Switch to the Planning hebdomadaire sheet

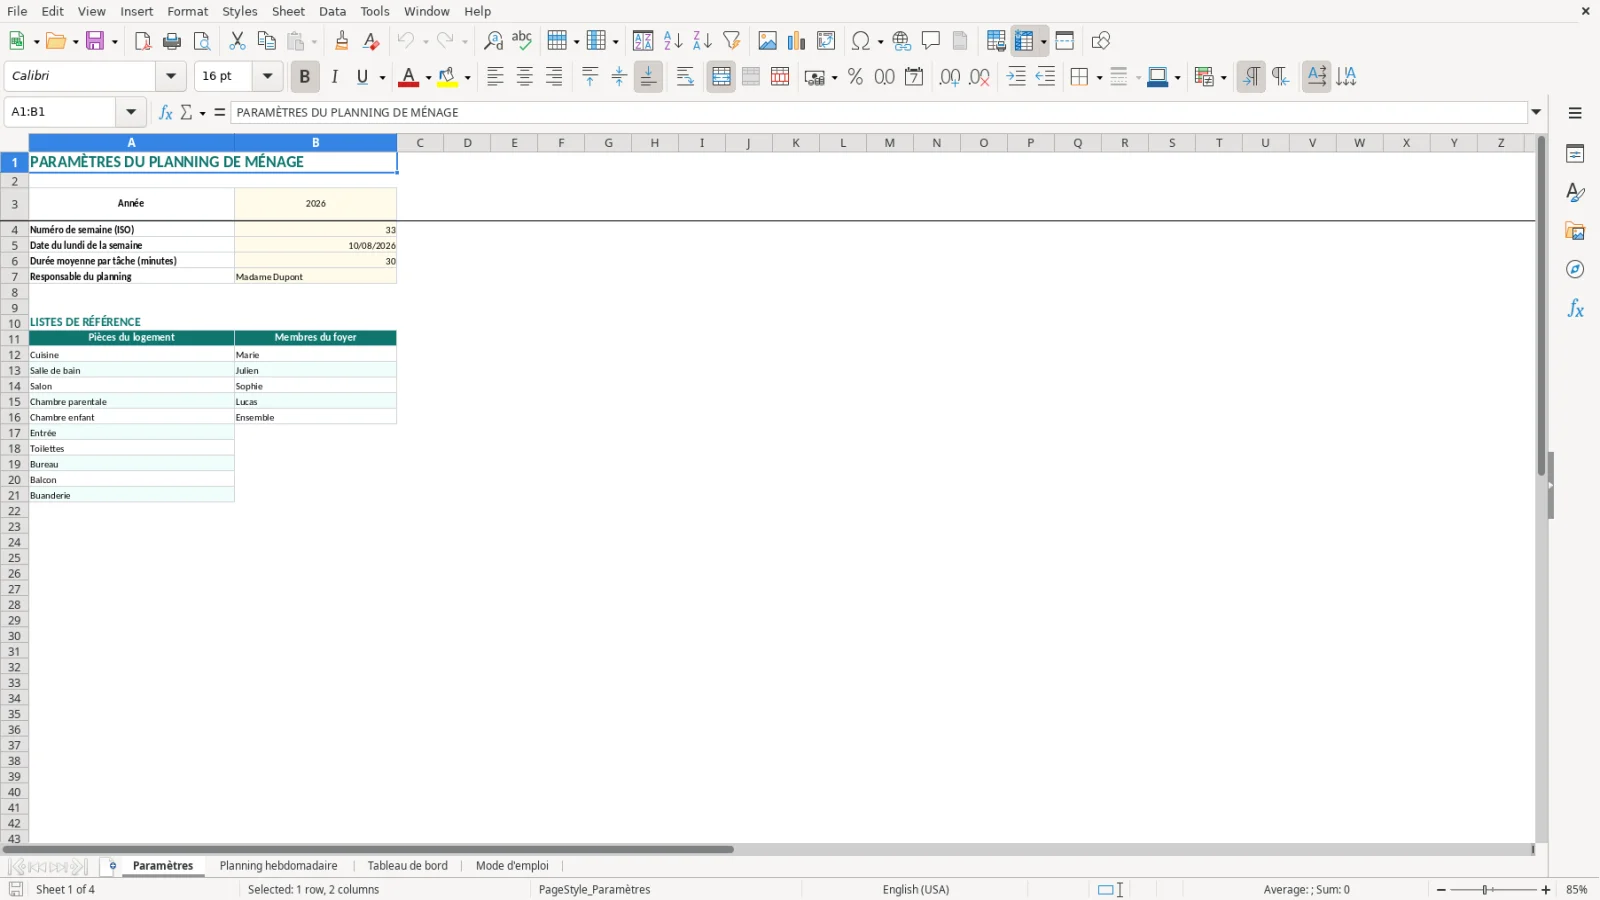point(278,866)
